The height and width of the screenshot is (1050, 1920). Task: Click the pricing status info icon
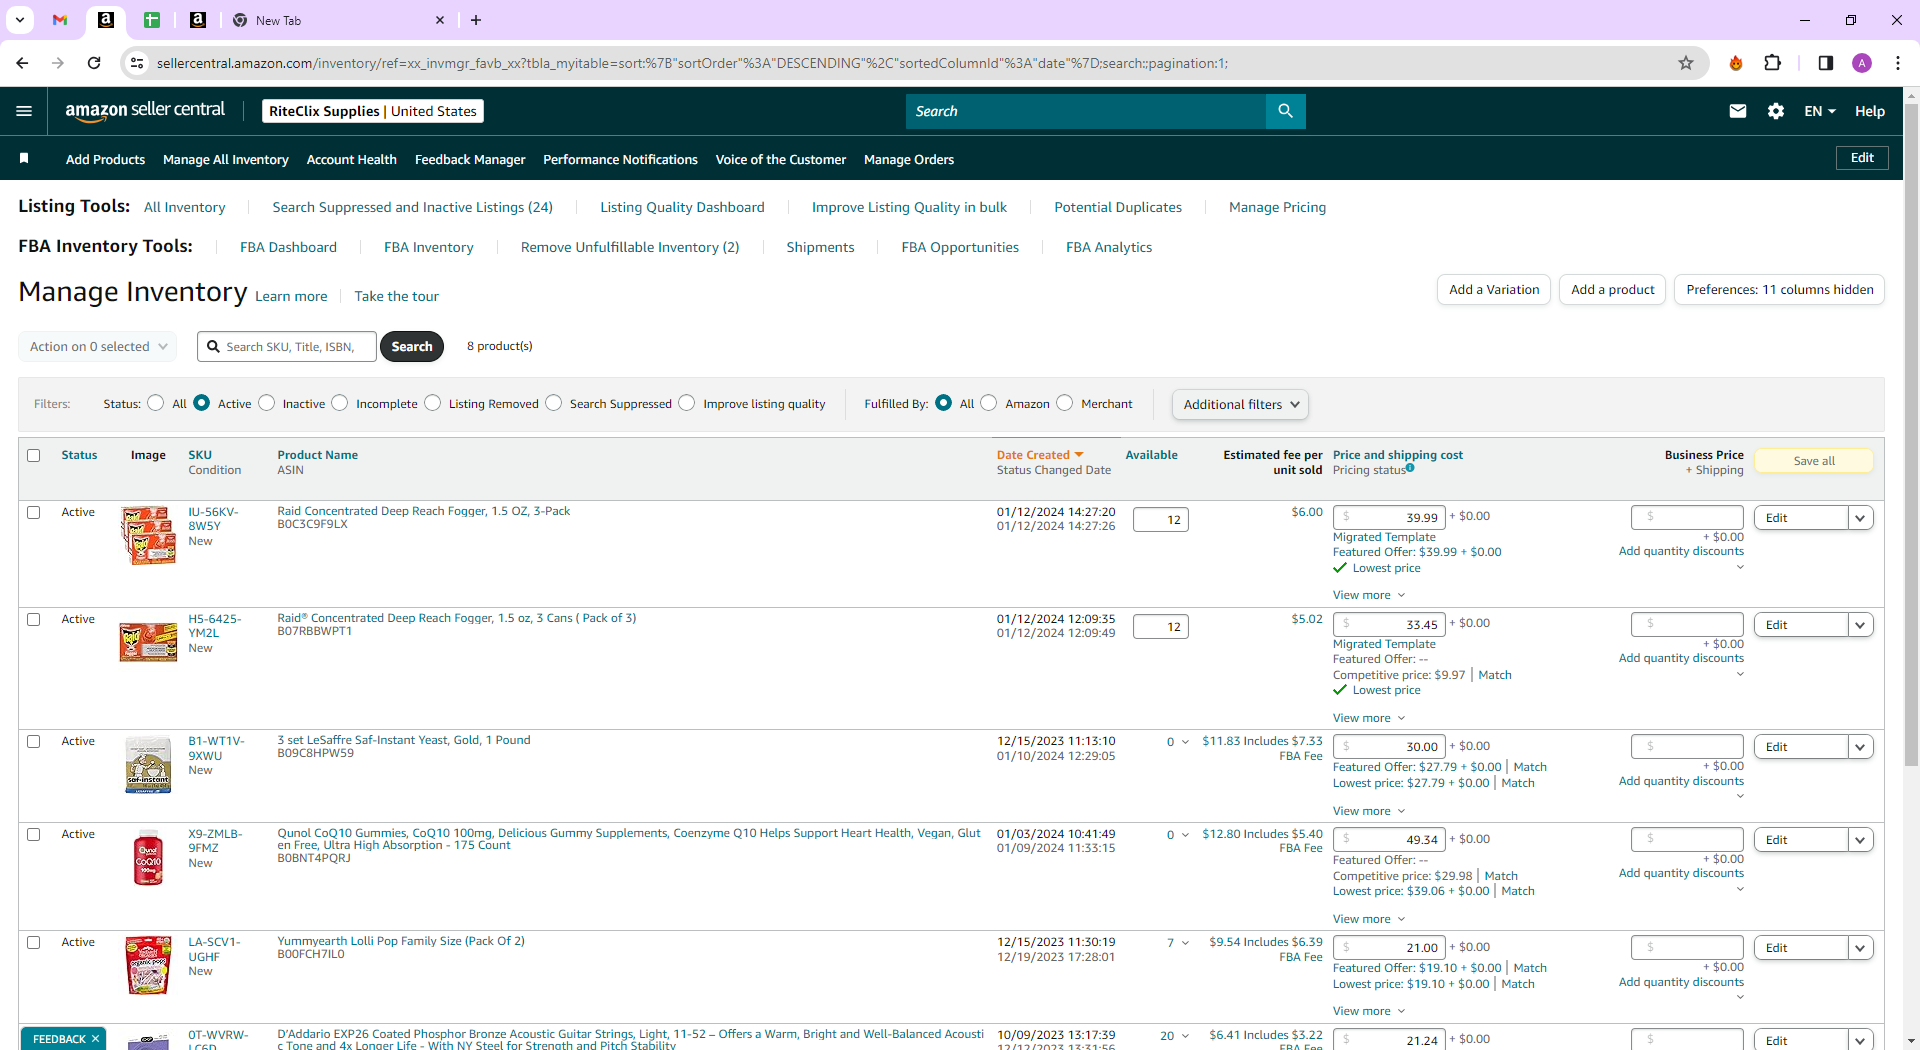(x=1410, y=467)
